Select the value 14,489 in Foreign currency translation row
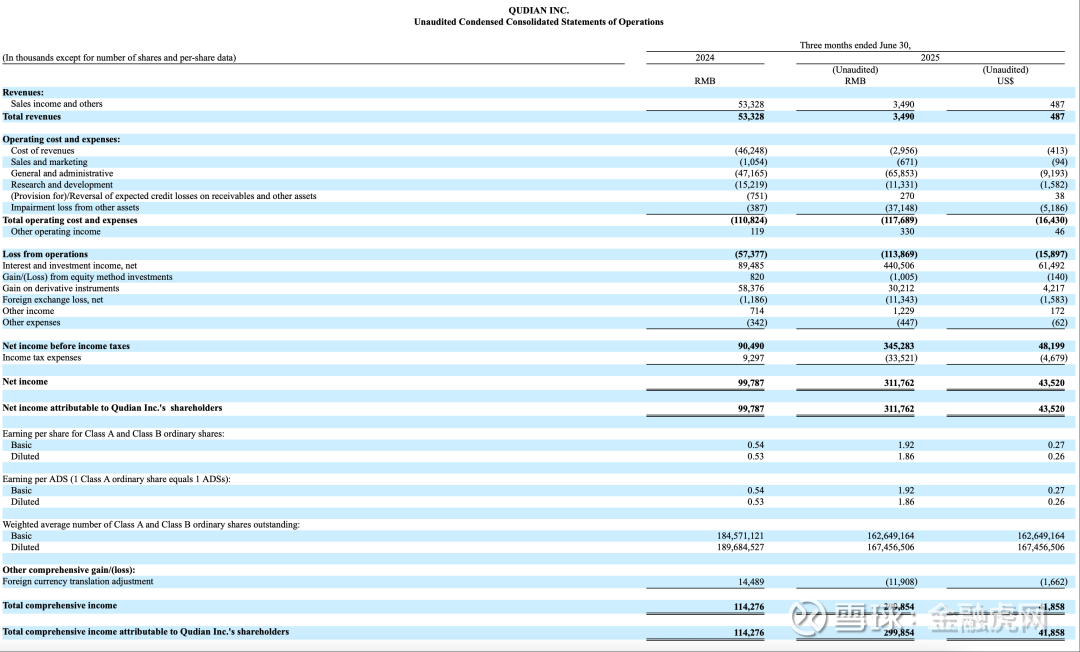 click(751, 582)
